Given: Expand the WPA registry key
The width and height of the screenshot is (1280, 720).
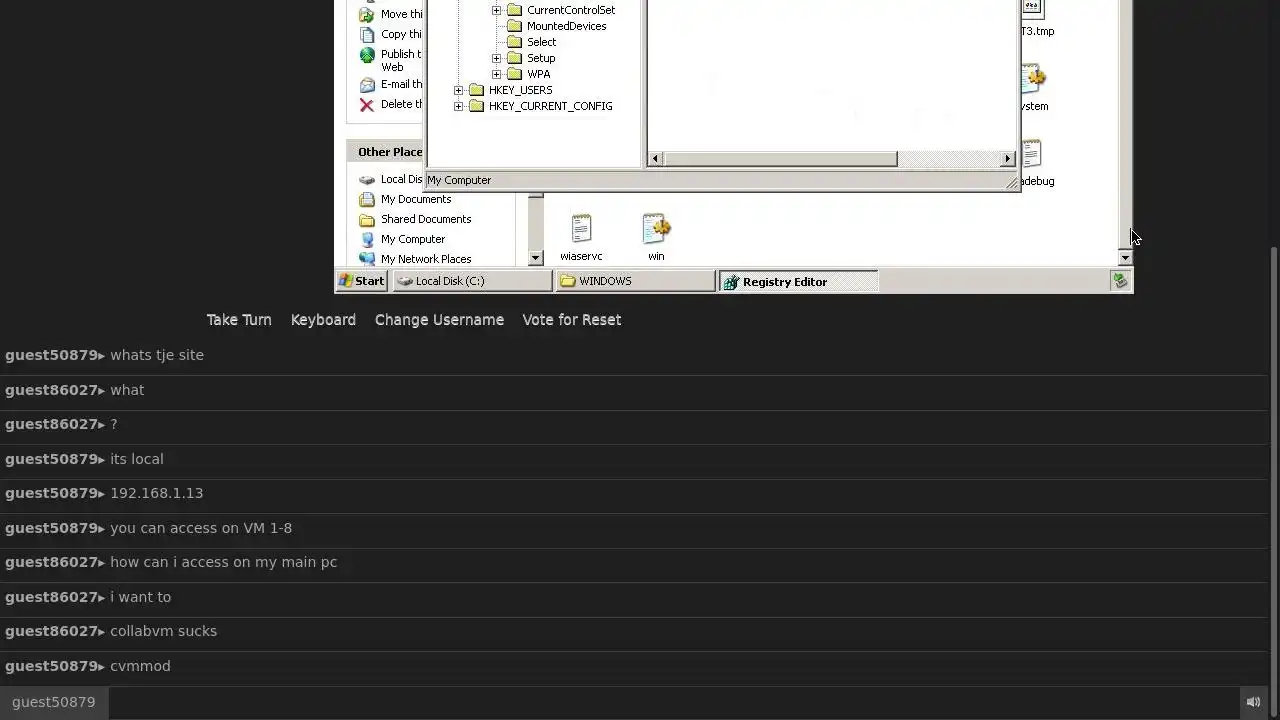Looking at the screenshot, I should [496, 74].
